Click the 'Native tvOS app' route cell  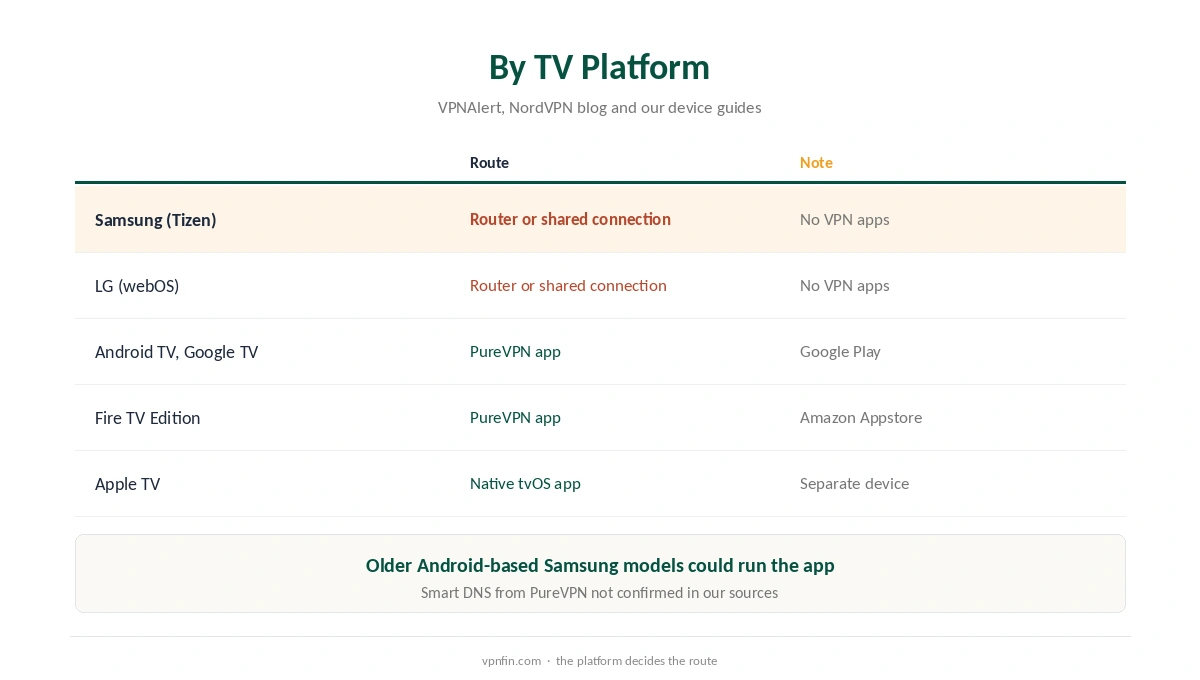(525, 483)
